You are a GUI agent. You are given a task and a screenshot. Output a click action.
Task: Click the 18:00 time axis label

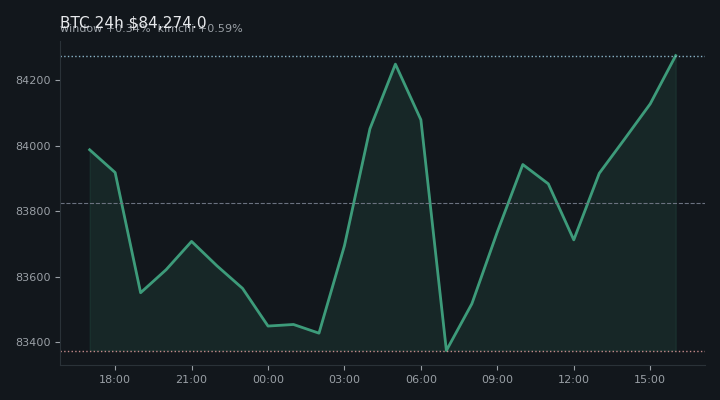coord(115,379)
